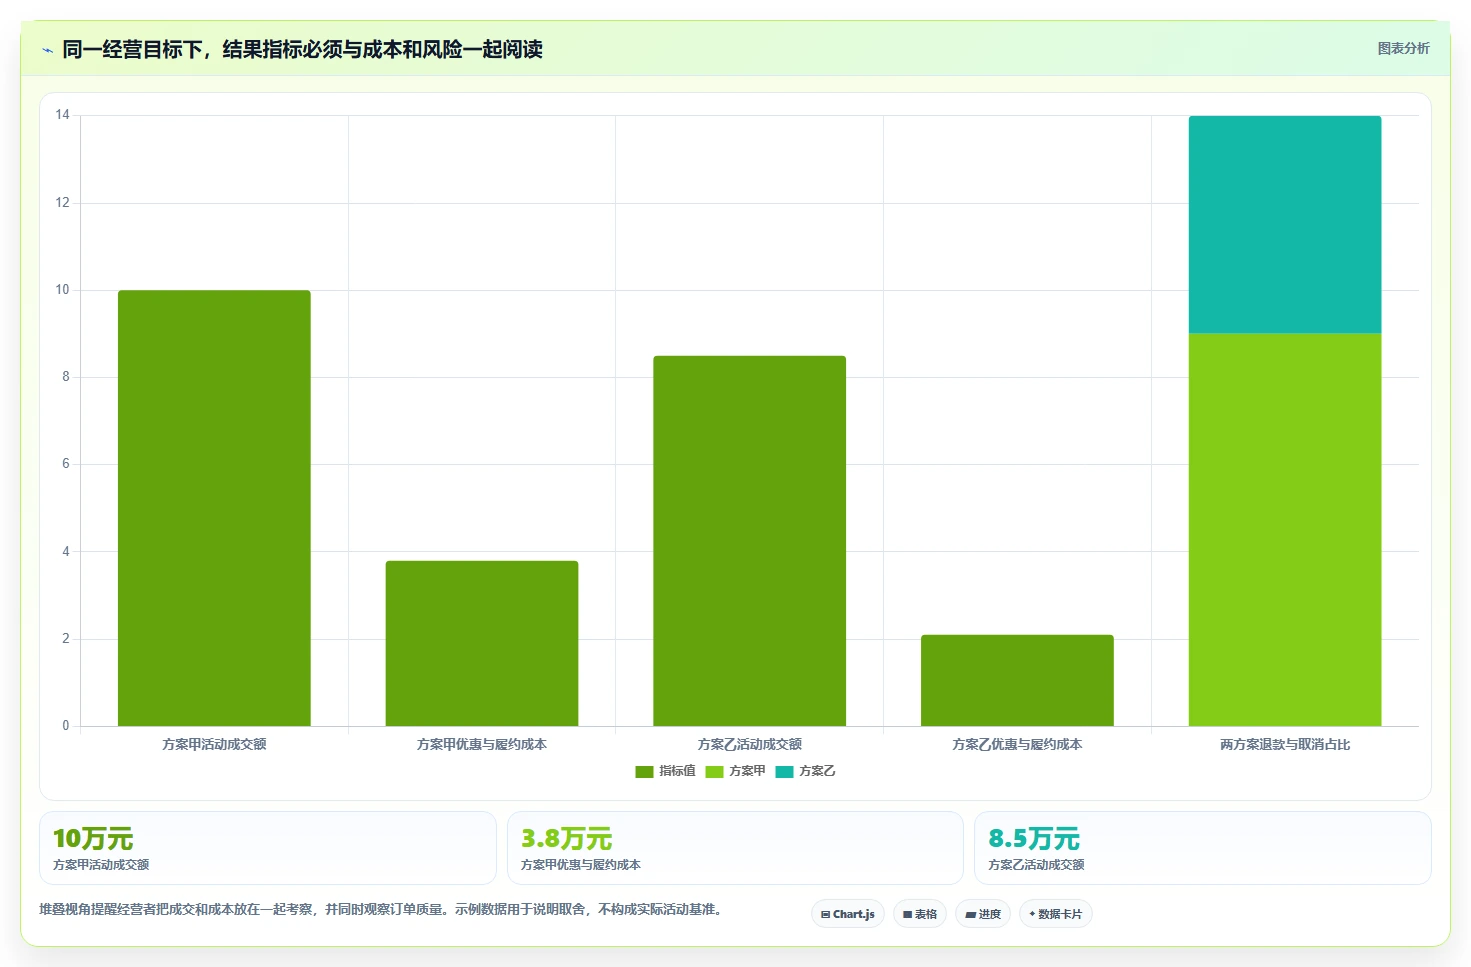Click the teal 方案乙 segment of the stacked bar
The width and height of the screenshot is (1471, 967).
point(1285,224)
